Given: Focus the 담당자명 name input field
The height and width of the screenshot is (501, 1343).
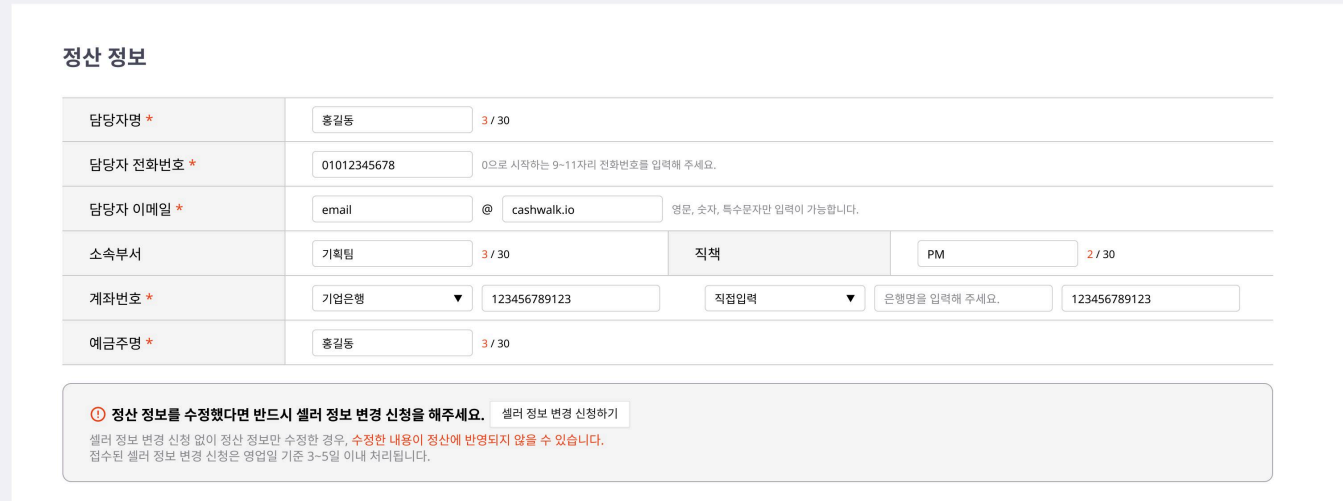Looking at the screenshot, I should [391, 120].
